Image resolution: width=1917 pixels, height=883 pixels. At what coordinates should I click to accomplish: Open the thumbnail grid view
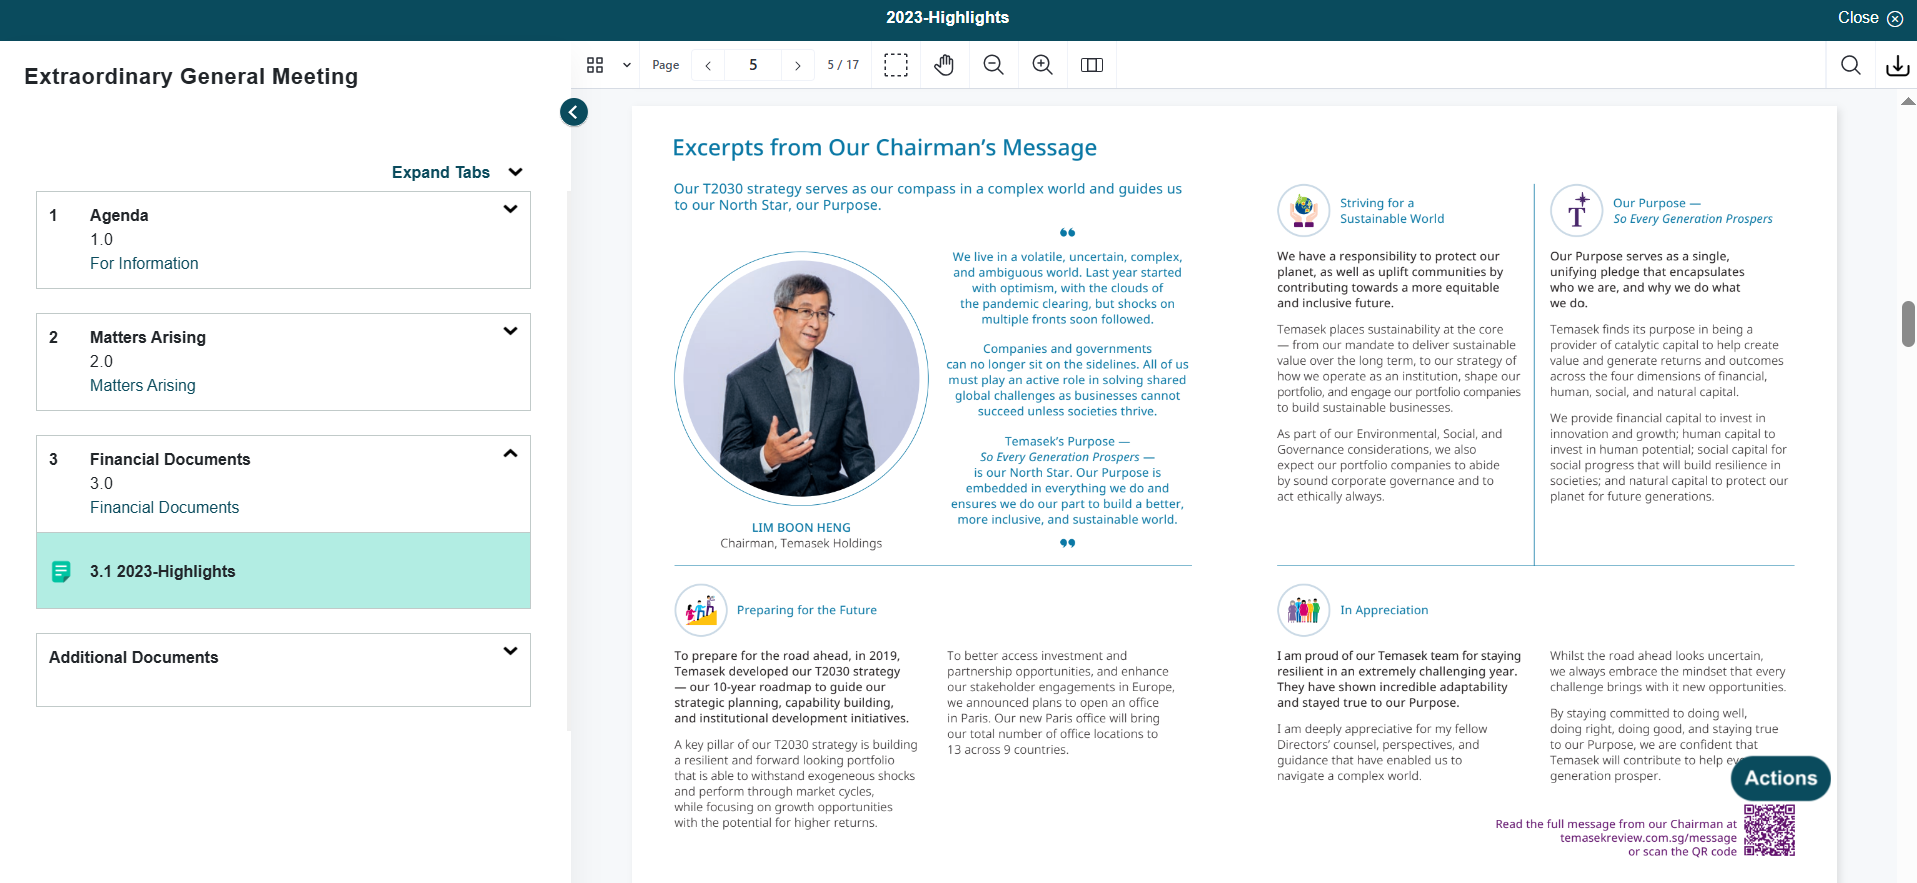coord(595,65)
